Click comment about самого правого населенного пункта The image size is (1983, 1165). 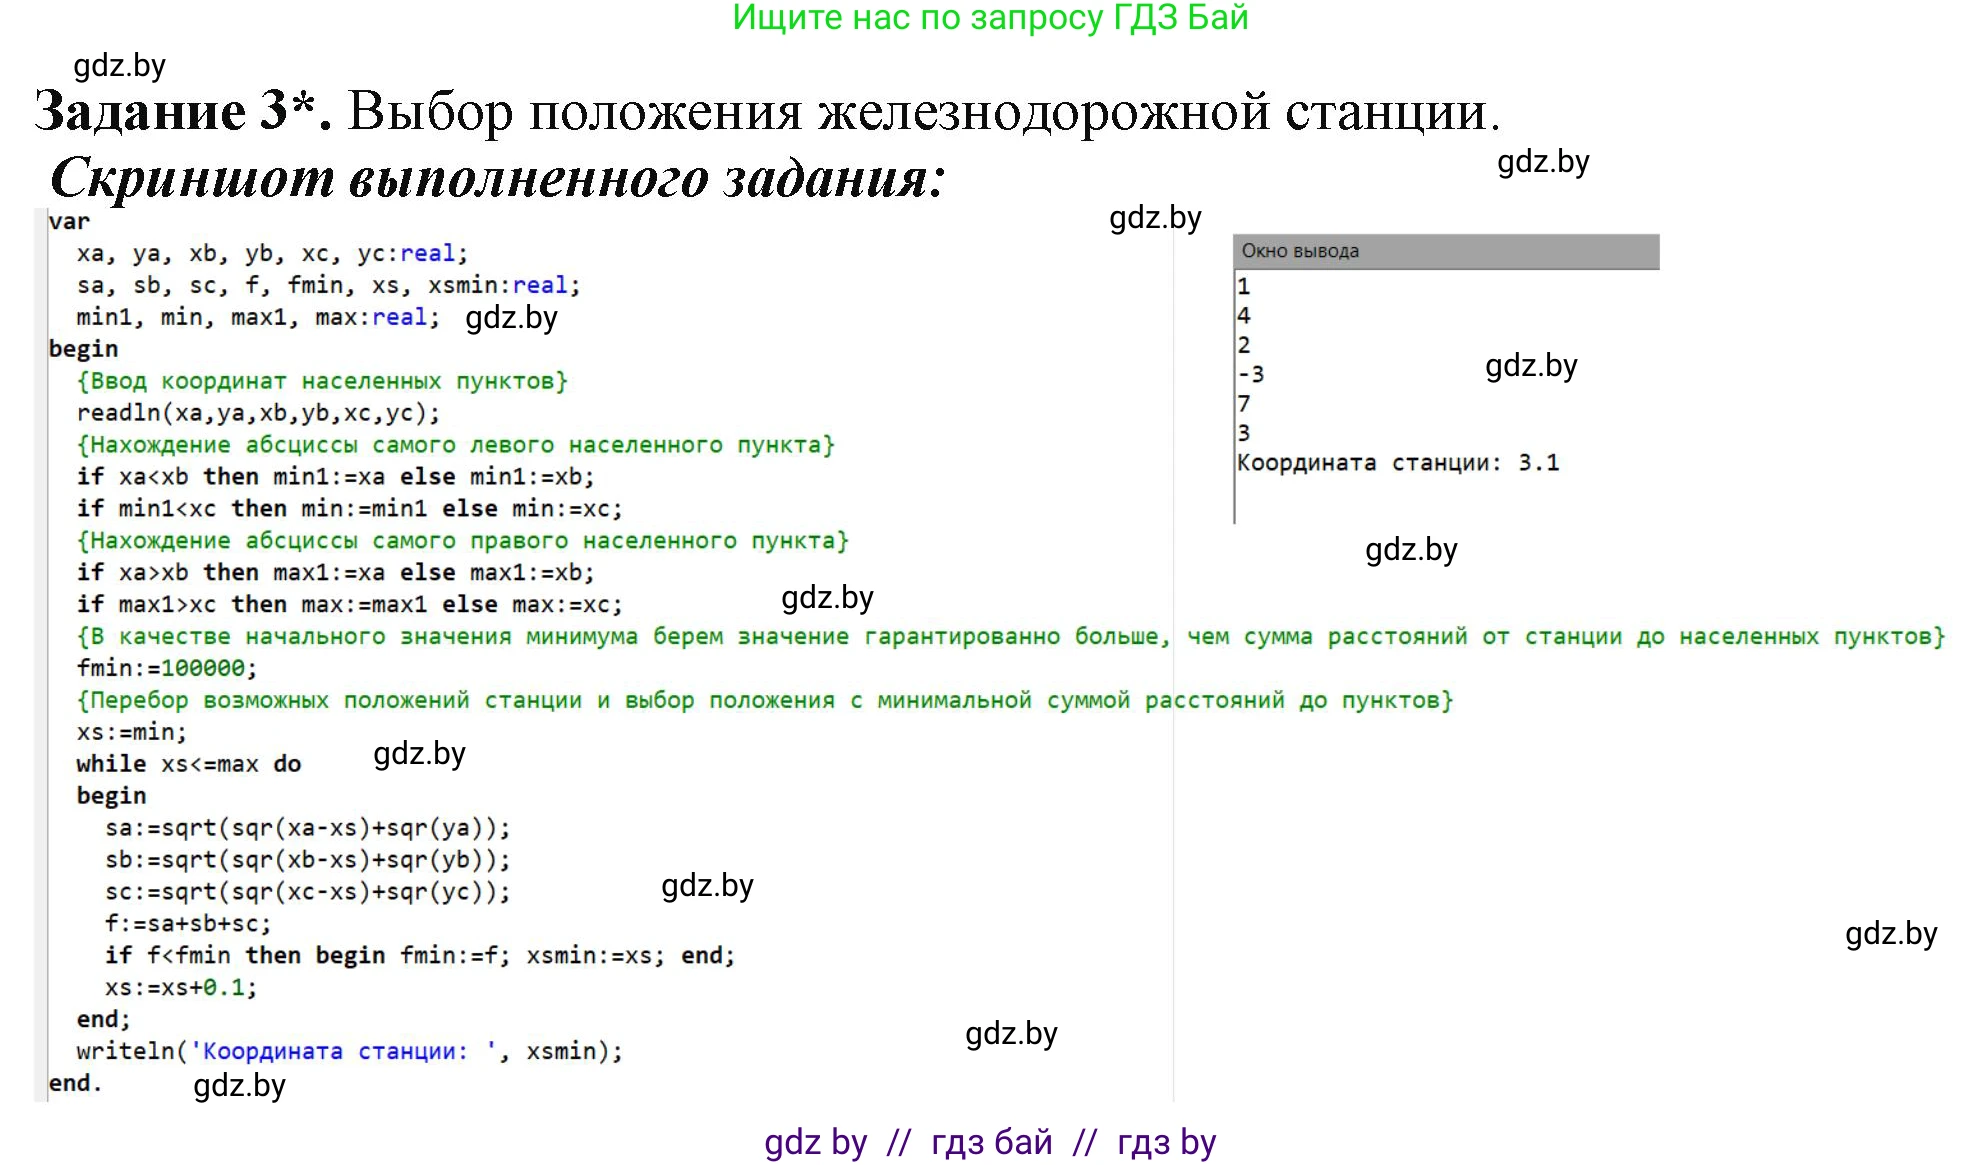[462, 541]
